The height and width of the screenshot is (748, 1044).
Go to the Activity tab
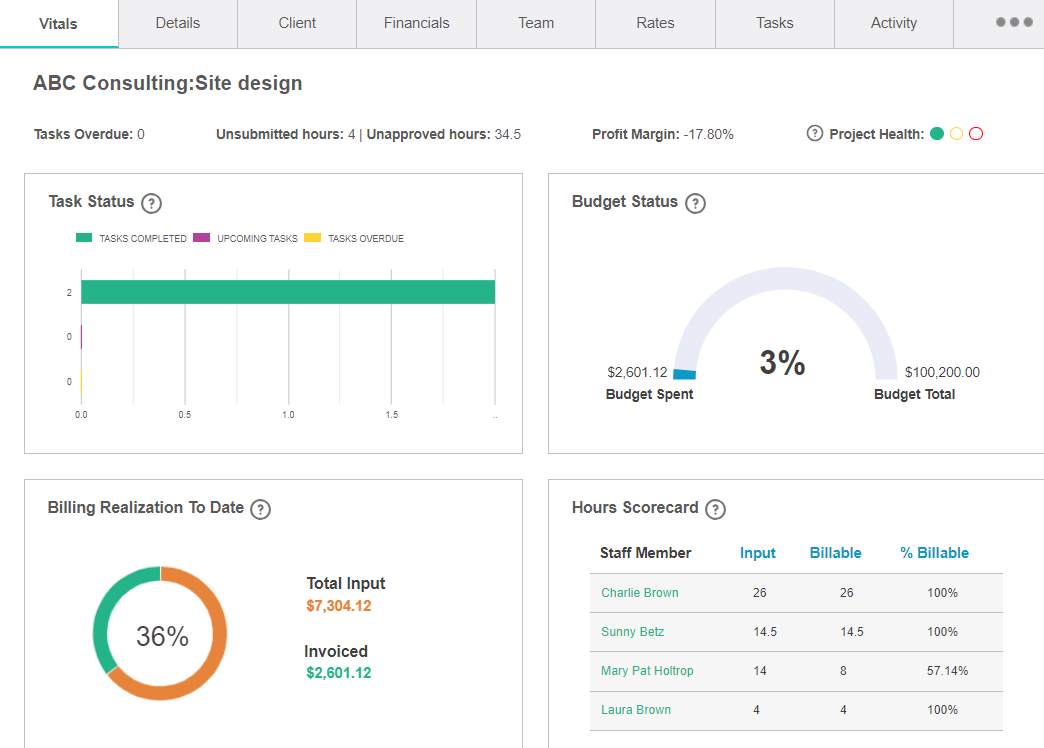(893, 23)
